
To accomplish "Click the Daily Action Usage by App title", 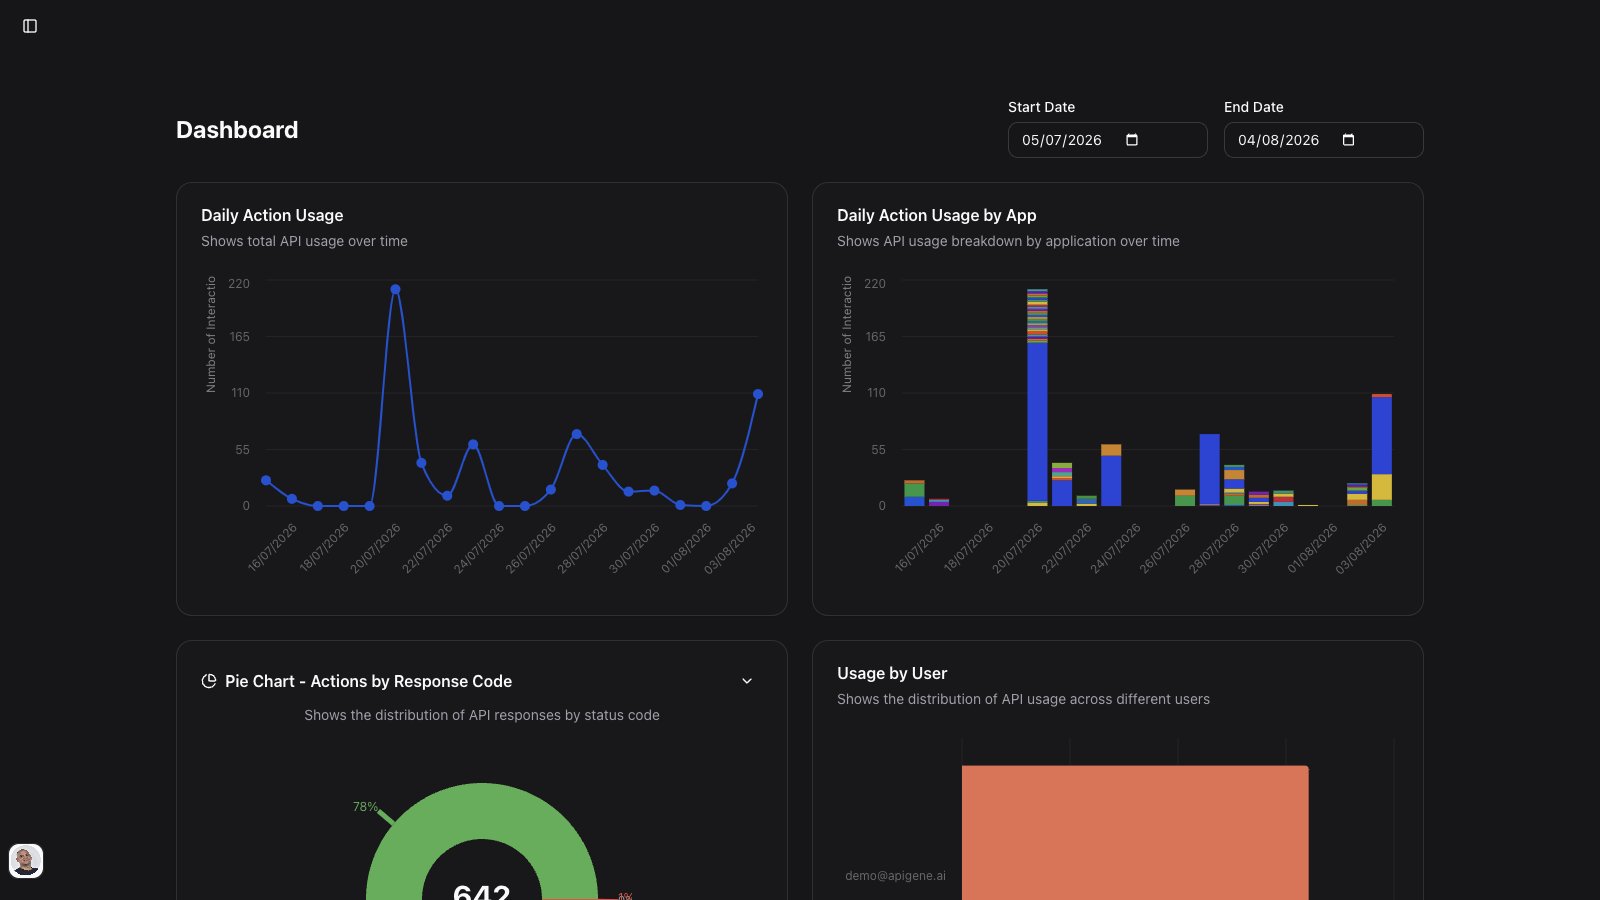I will 937,215.
